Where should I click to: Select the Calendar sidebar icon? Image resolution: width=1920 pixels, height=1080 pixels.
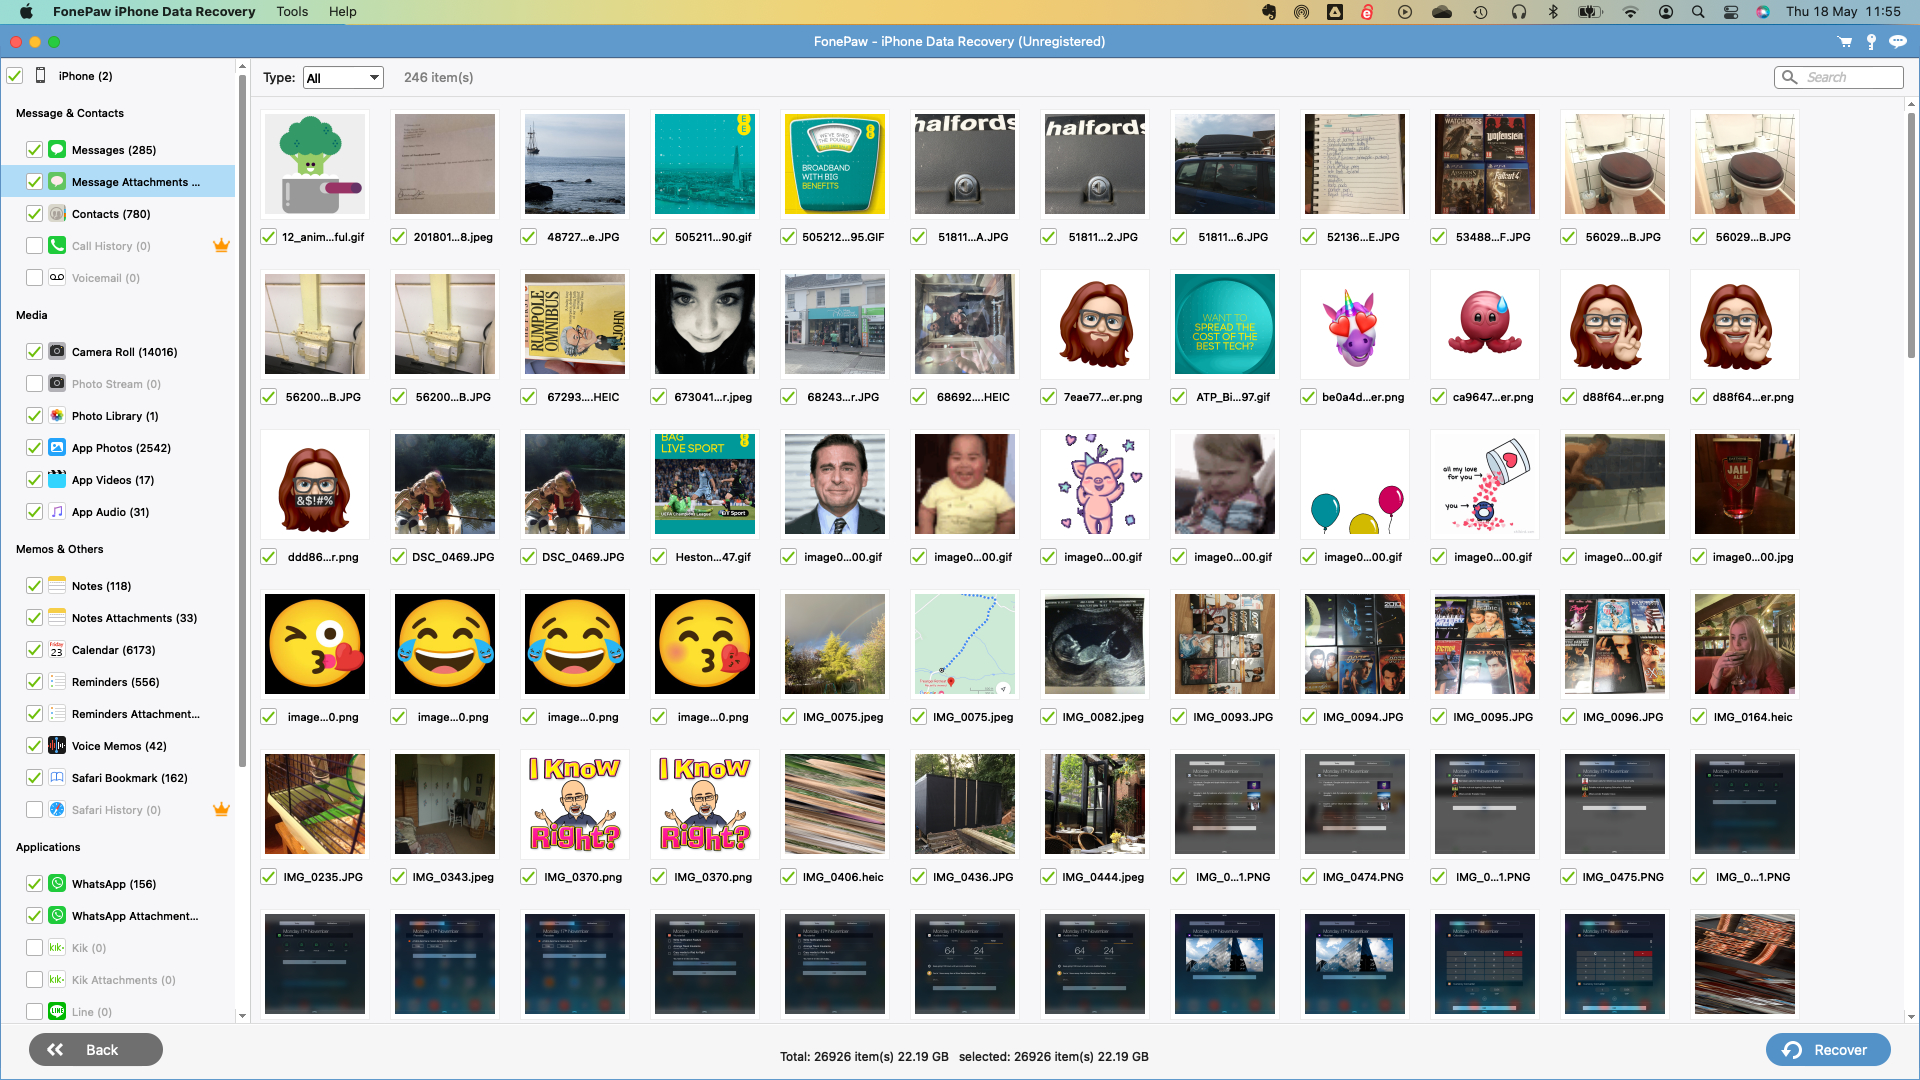point(57,649)
